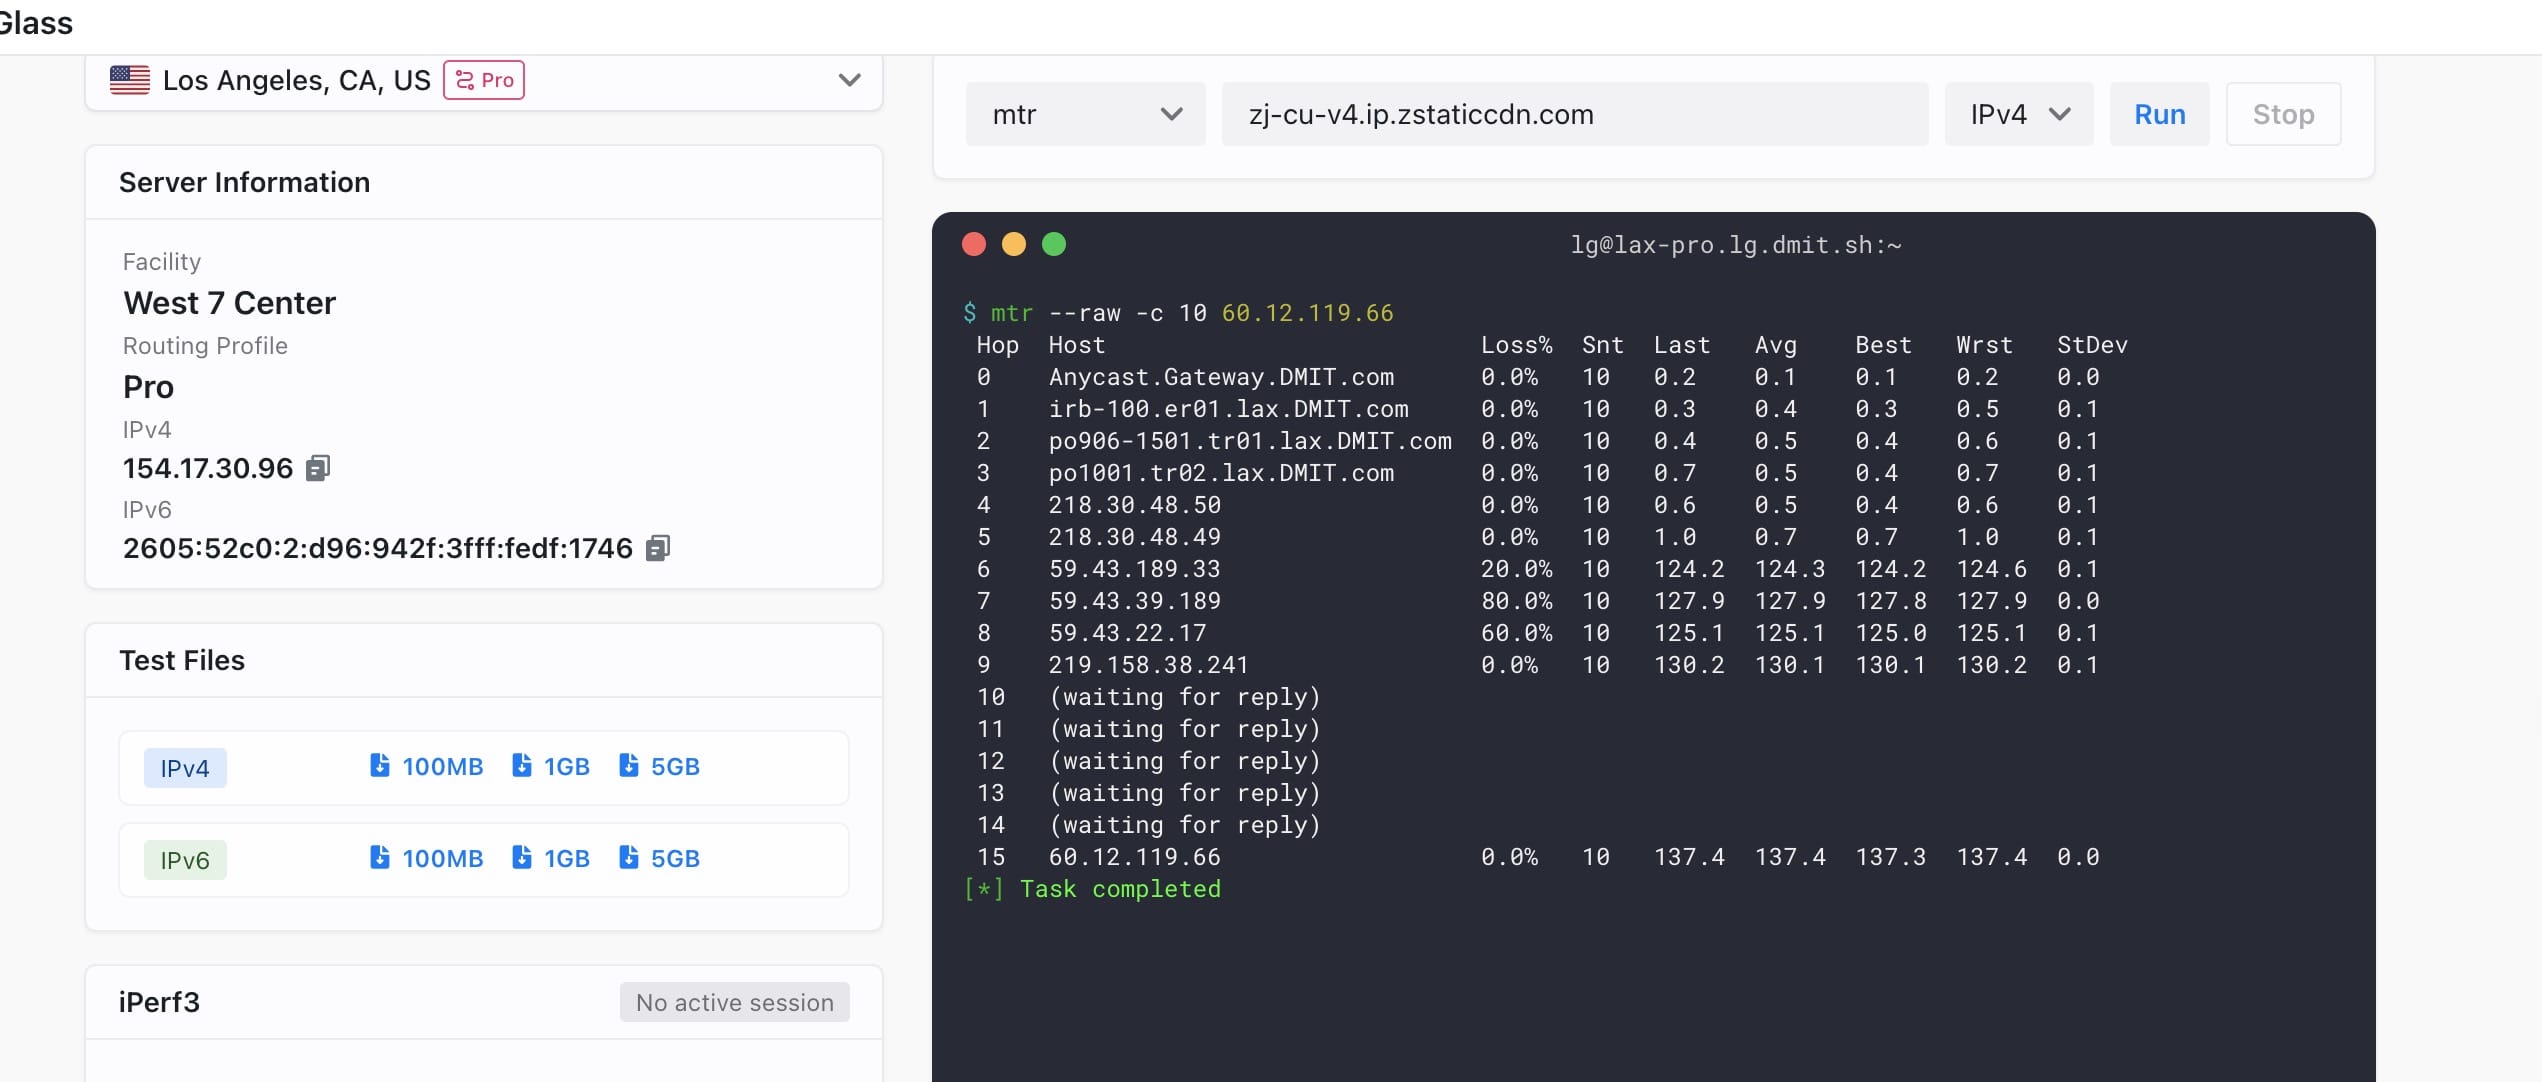Click the green terminal window dot
This screenshot has width=2542, height=1082.
click(1054, 244)
